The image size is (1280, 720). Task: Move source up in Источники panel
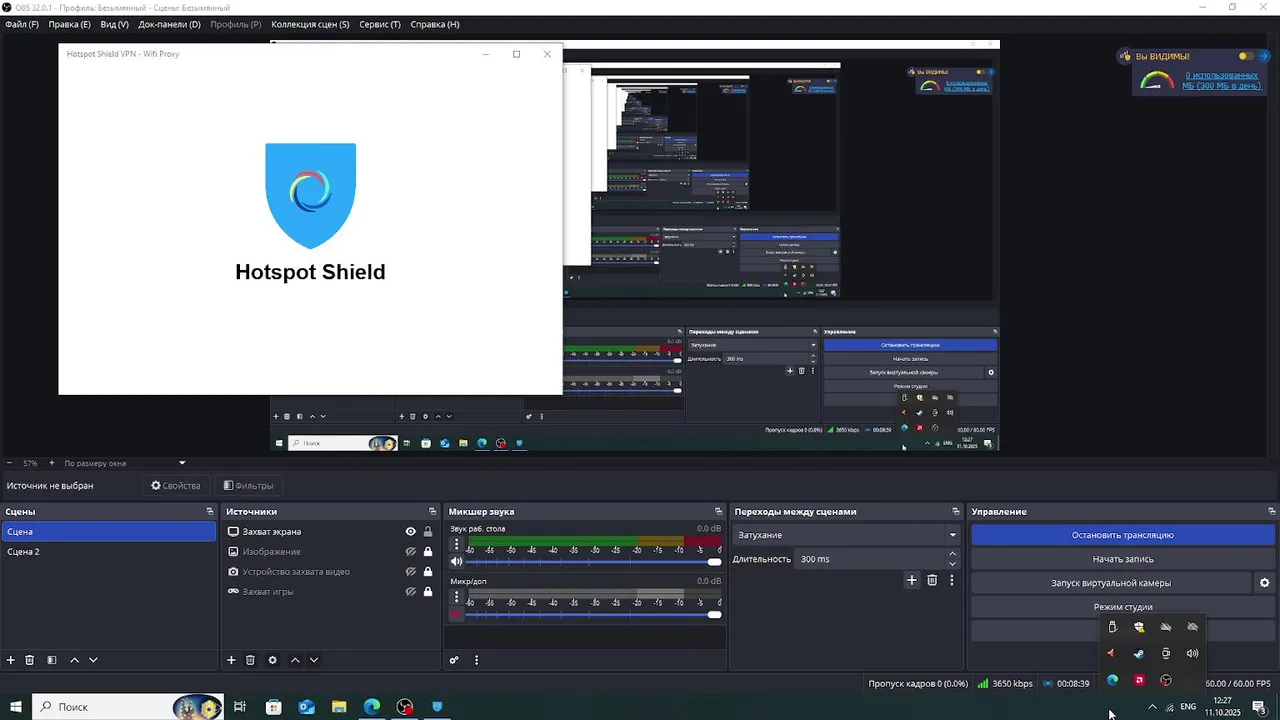[295, 660]
